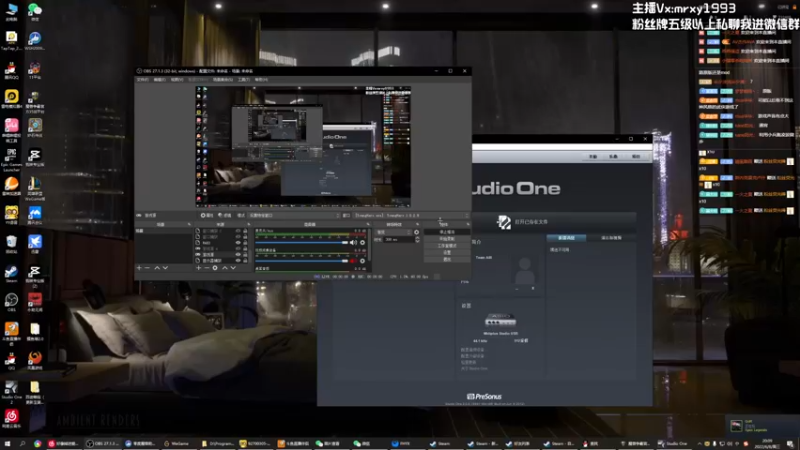
Task: Click transition duration 300 ms field
Action: coord(399,240)
